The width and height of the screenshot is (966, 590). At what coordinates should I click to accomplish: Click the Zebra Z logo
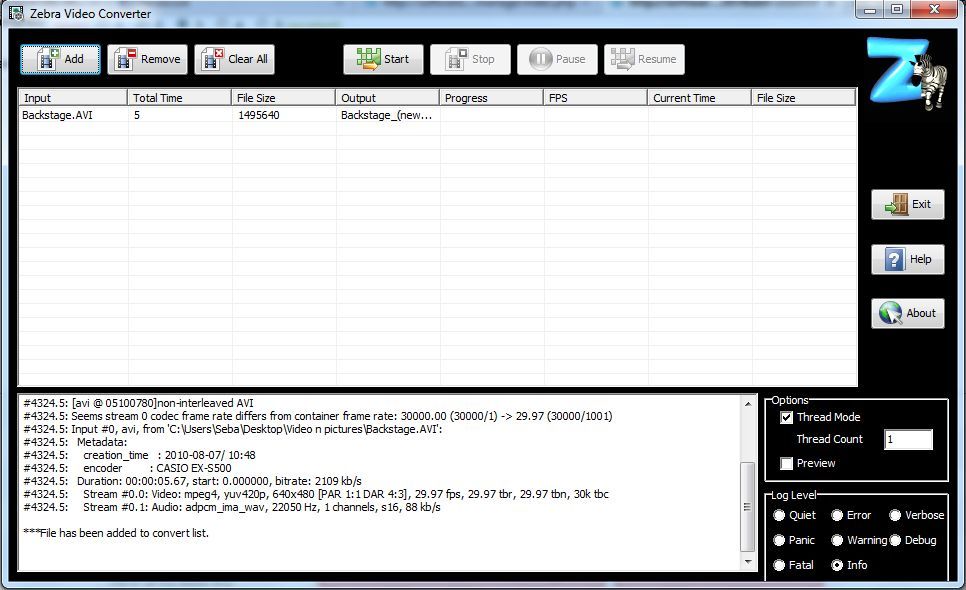(906, 74)
